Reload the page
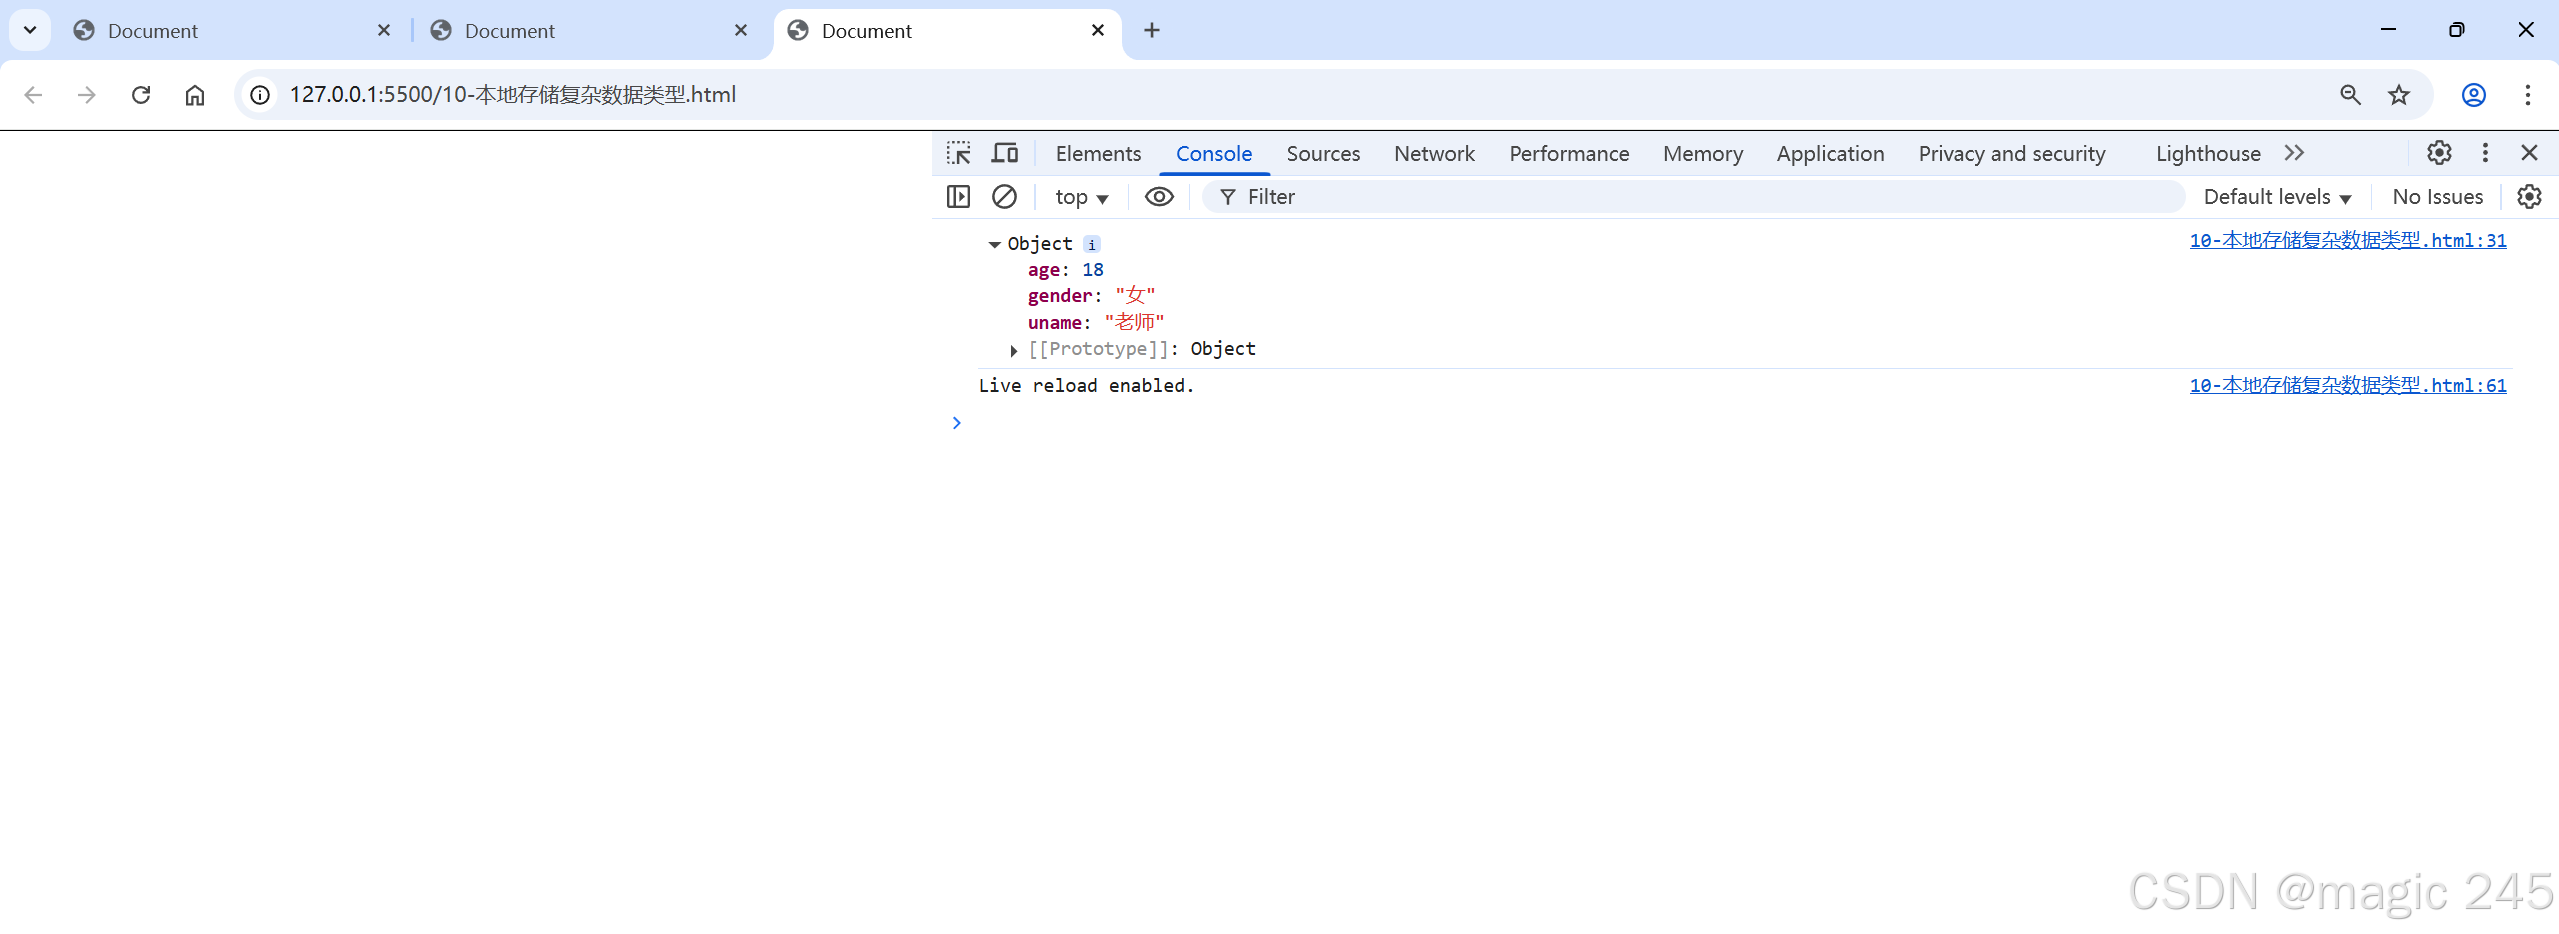 coord(141,95)
